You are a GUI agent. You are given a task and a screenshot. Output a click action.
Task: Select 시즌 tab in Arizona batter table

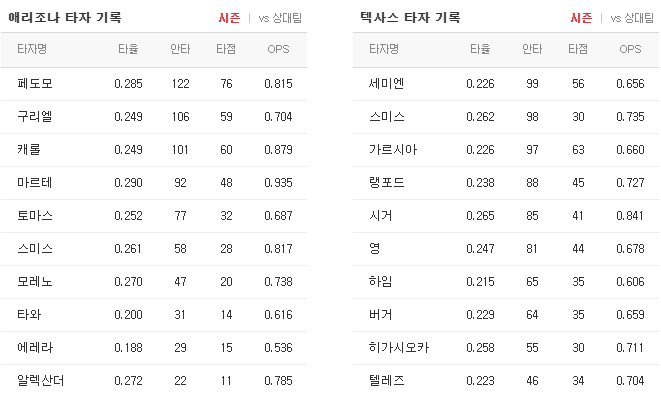[x=229, y=18]
